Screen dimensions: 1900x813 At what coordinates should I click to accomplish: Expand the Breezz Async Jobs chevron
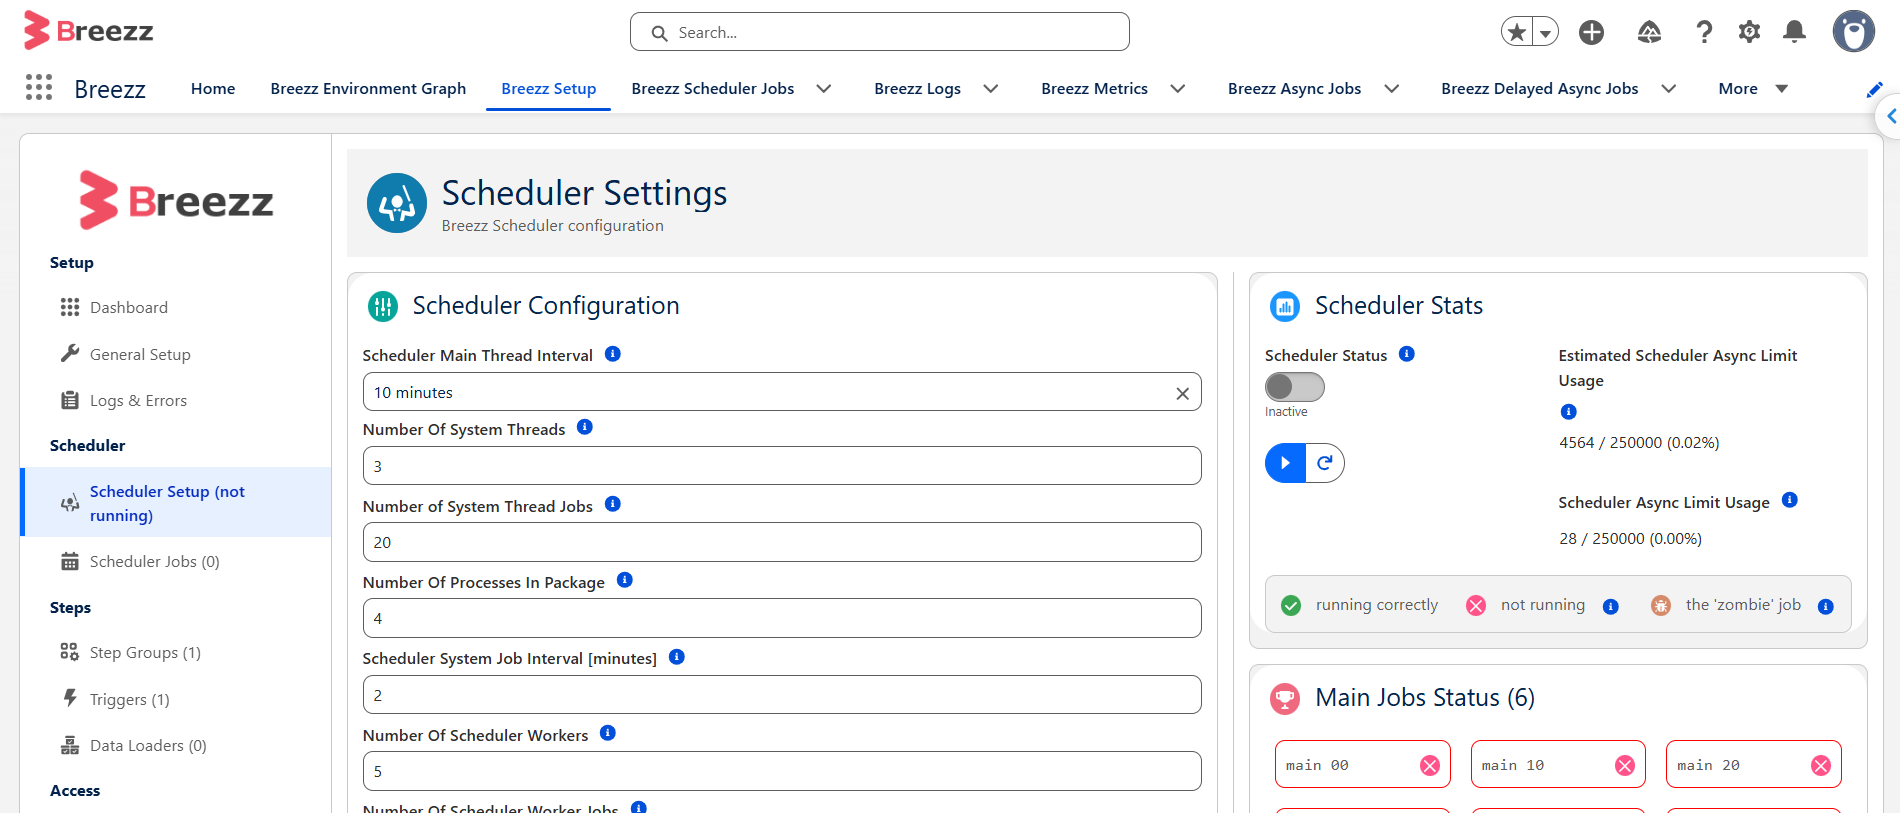[x=1392, y=88]
